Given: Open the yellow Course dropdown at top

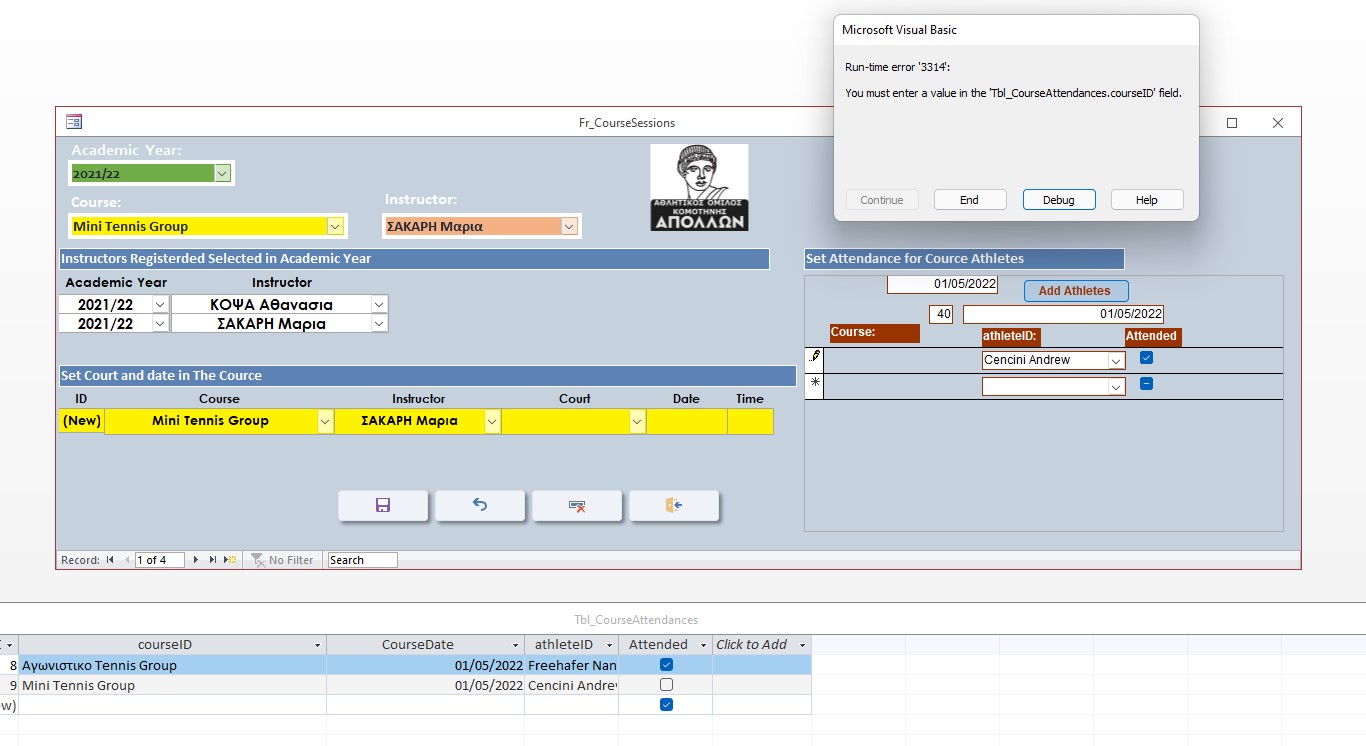Looking at the screenshot, I should [x=335, y=226].
